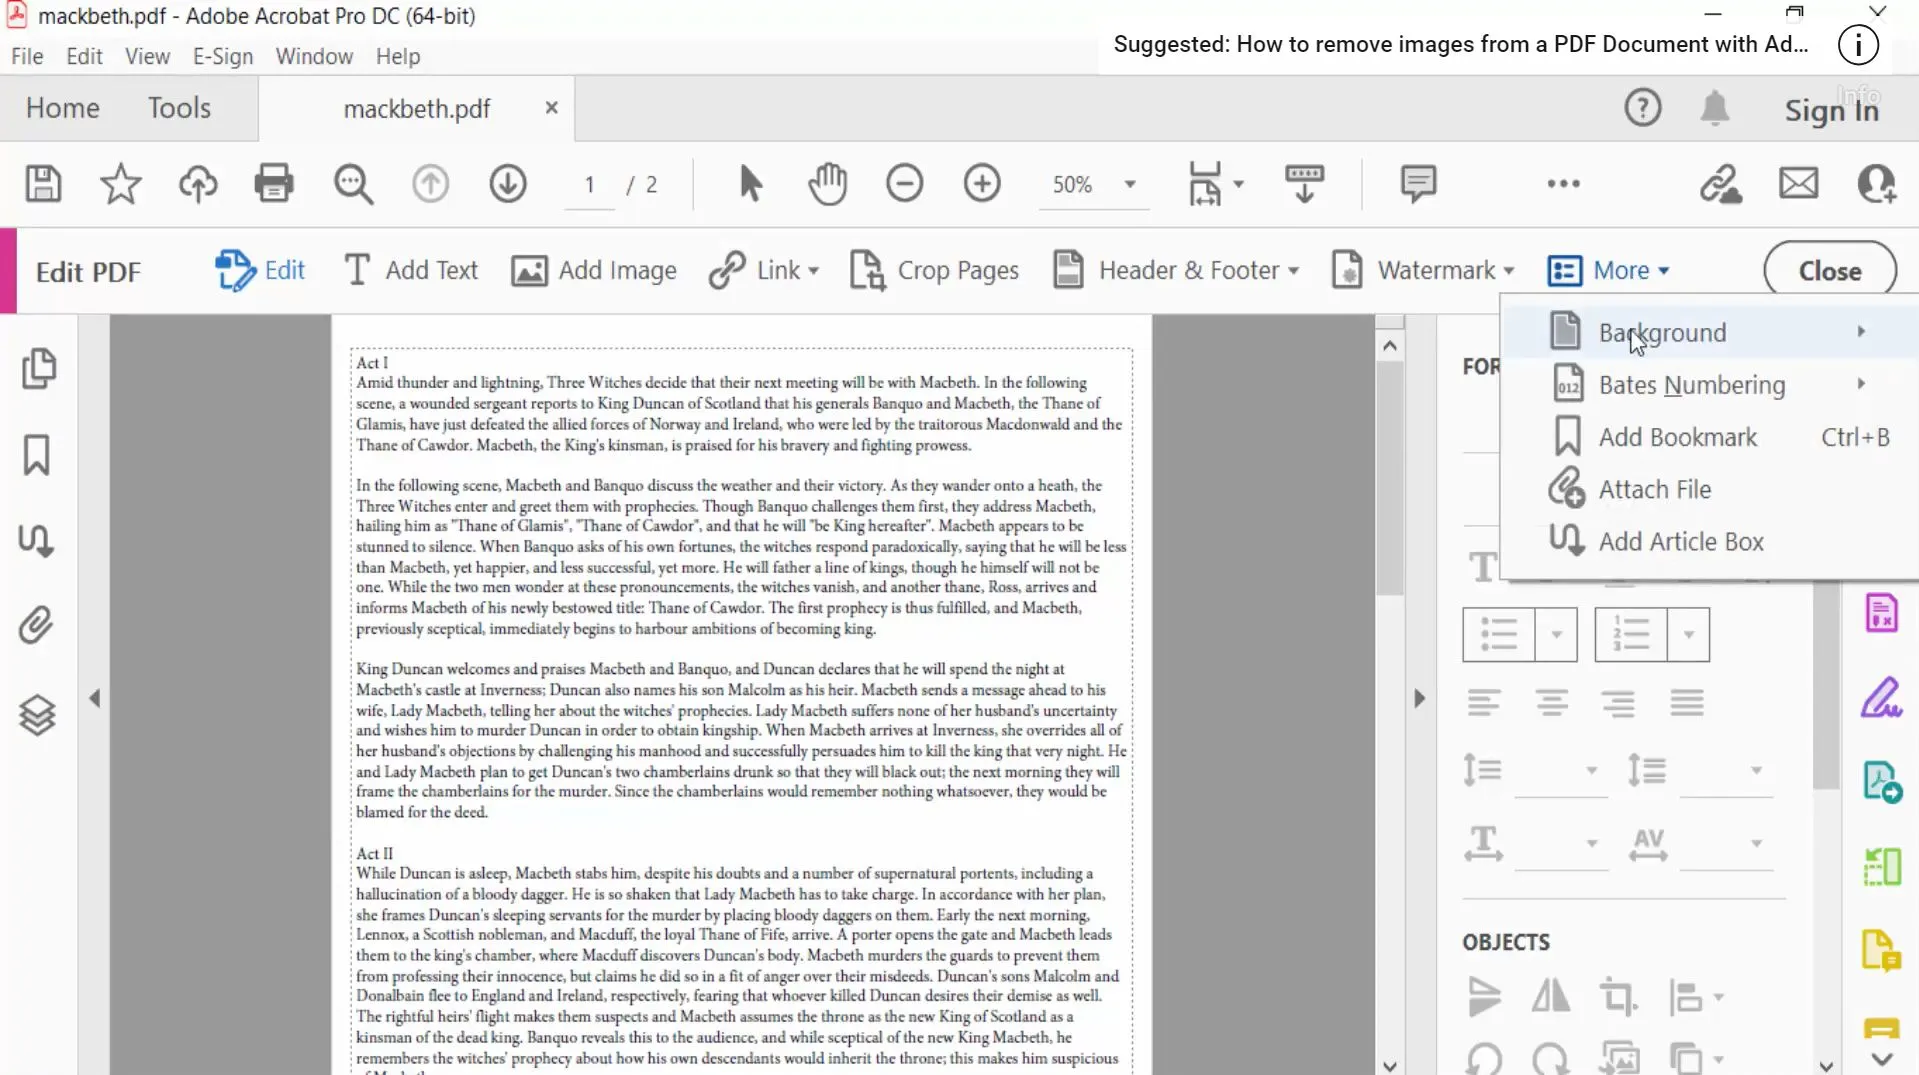The height and width of the screenshot is (1075, 1919).
Task: Select the crop icon under OBJECTS
Action: [1618, 996]
